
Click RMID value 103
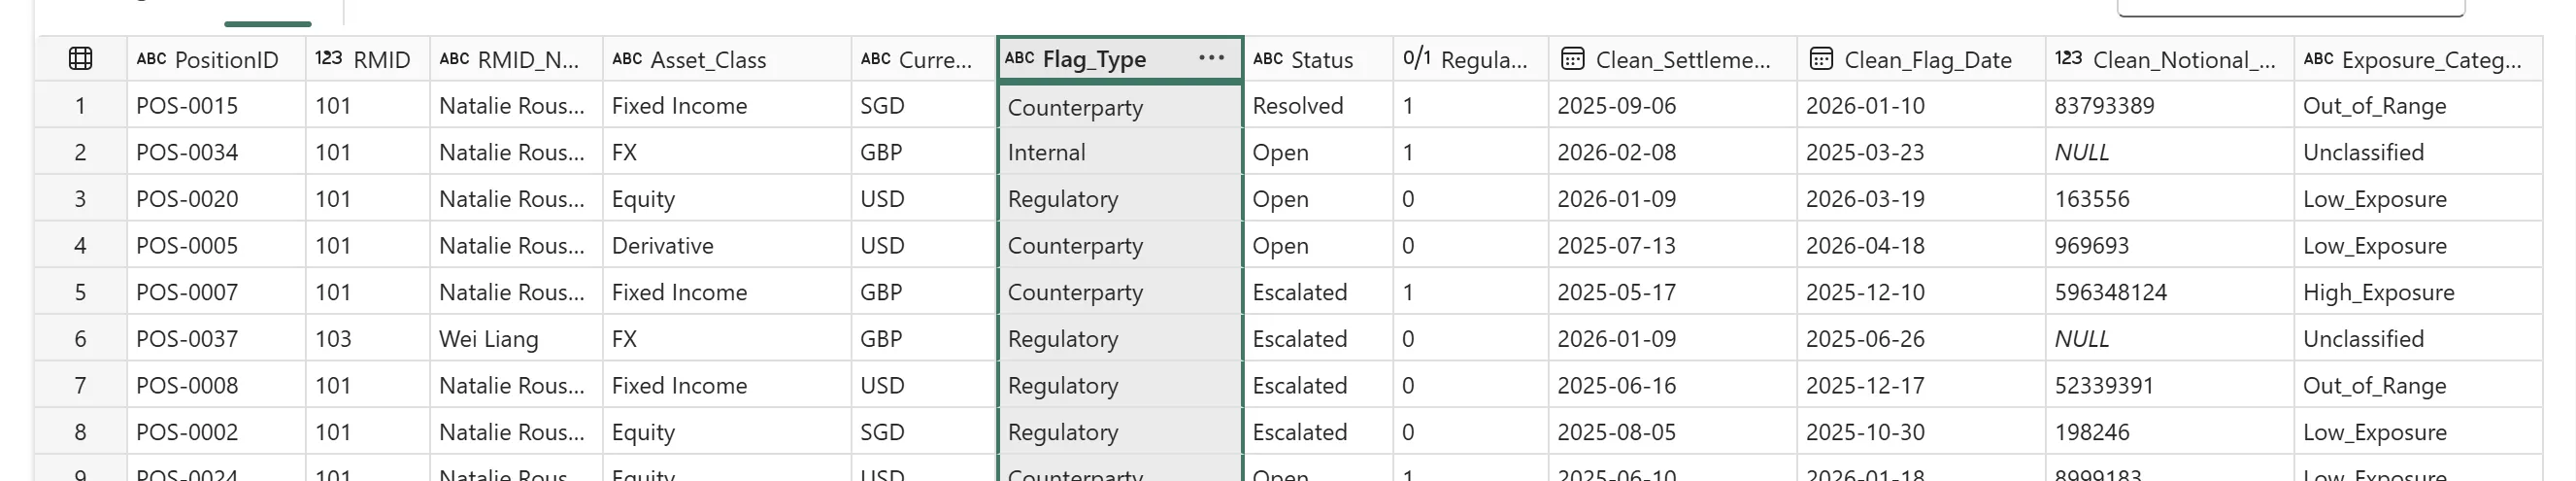pos(368,339)
